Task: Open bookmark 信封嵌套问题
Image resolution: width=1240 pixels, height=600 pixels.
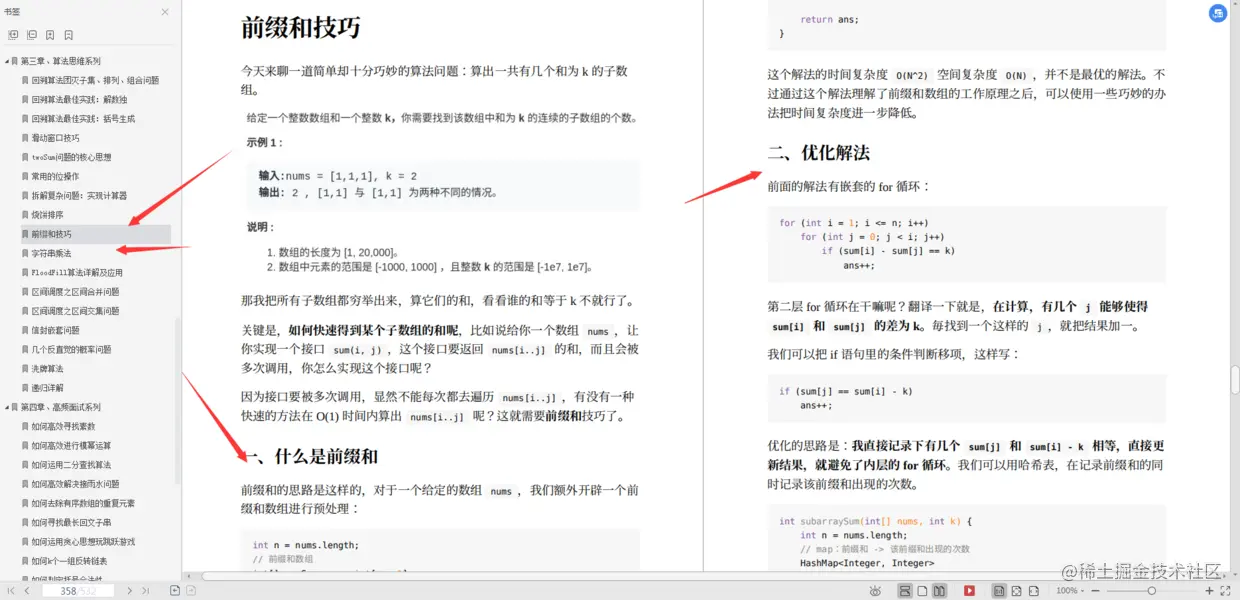Action: pos(55,330)
